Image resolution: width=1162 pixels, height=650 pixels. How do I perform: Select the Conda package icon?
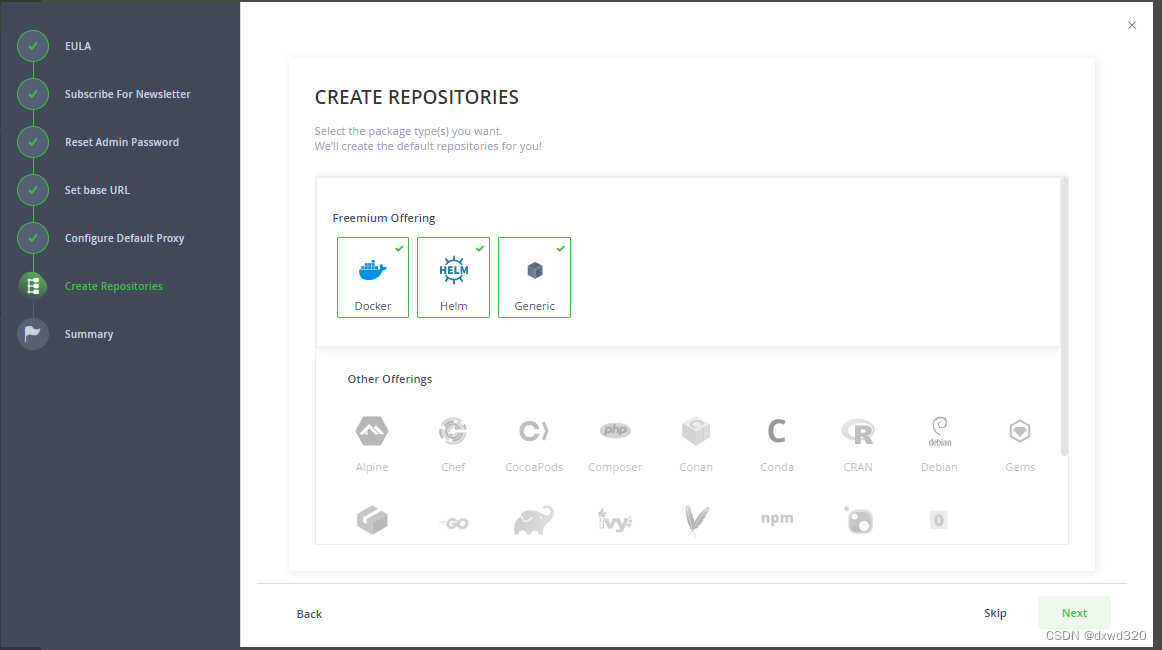(777, 431)
